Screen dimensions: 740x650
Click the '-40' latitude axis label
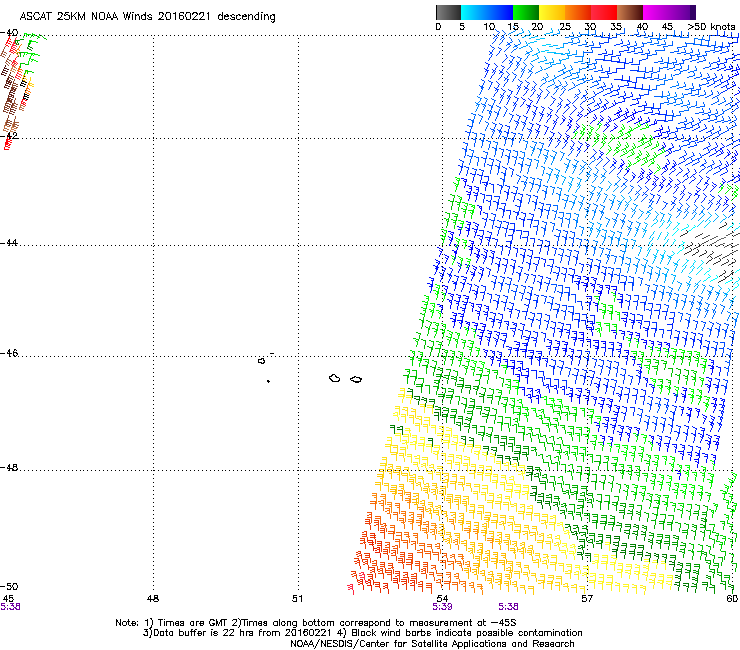[x=9, y=33]
